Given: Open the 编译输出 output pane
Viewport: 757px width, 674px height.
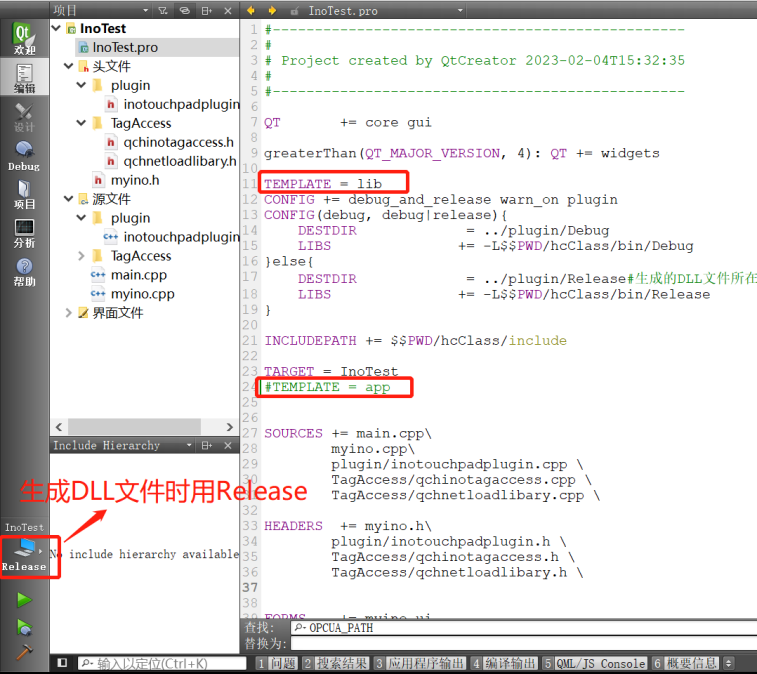Looking at the screenshot, I should coord(506,663).
